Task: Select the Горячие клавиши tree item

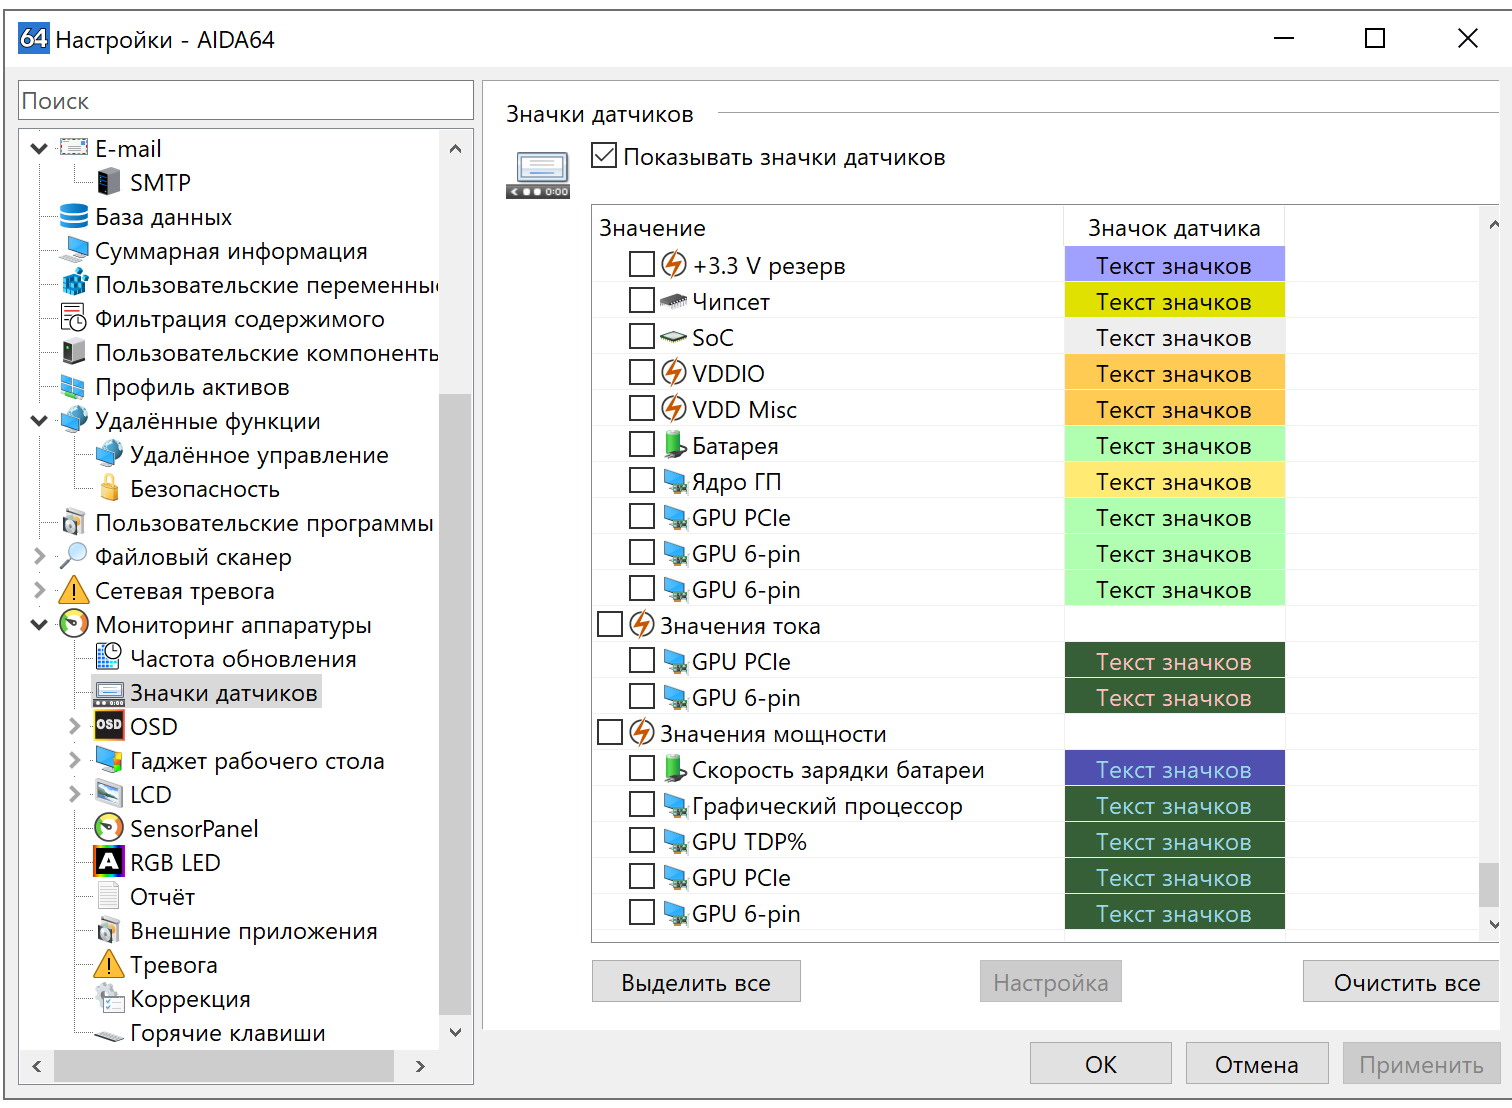Action: 228,1033
